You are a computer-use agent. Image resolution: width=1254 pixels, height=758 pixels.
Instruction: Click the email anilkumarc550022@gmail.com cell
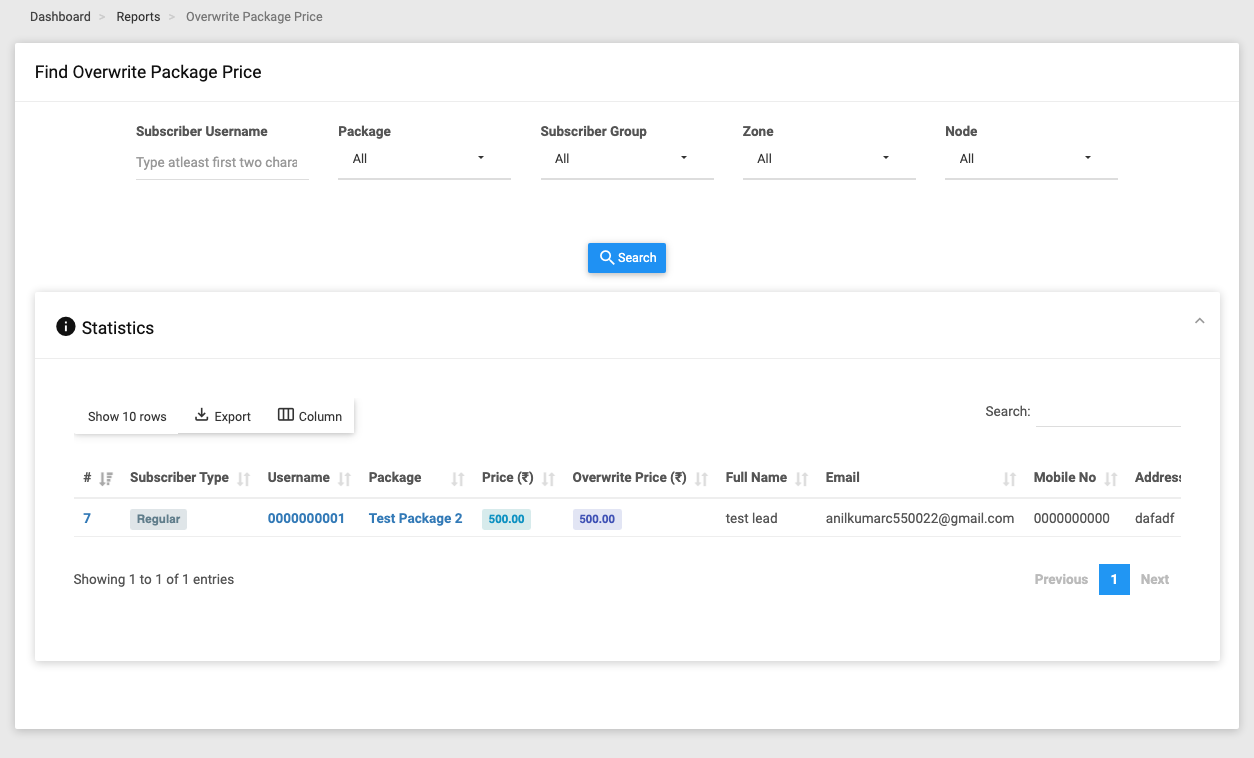(x=920, y=518)
